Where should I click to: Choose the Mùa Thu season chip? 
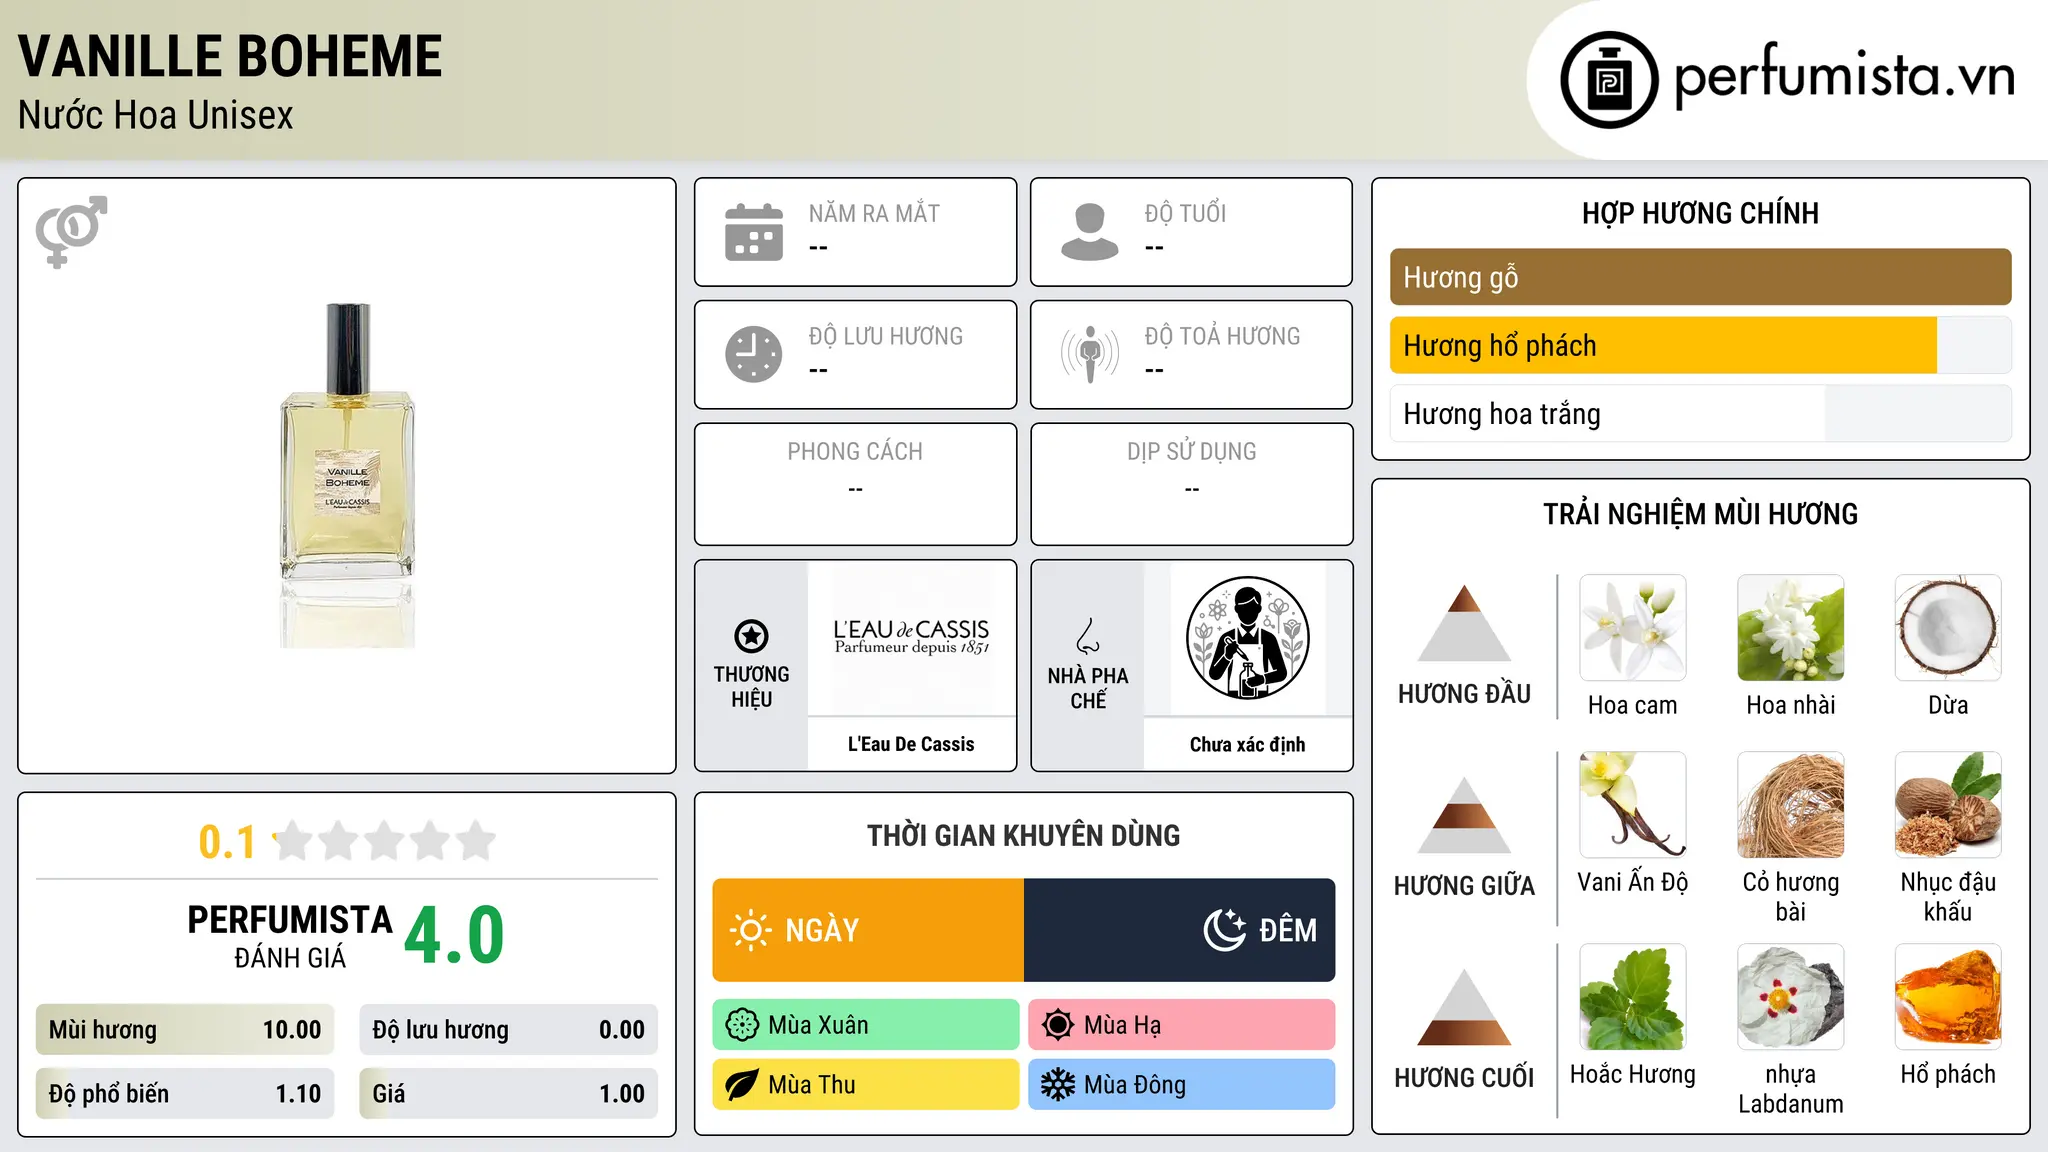[866, 1085]
